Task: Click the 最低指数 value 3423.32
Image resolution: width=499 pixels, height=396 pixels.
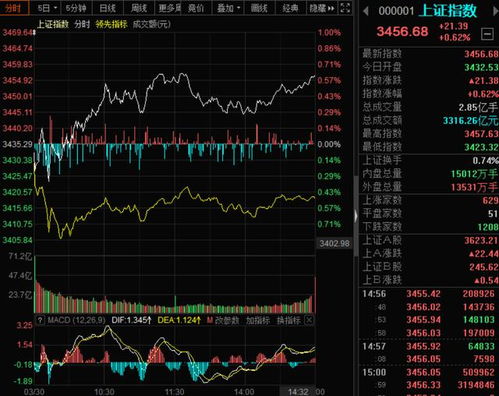Action: pos(481,147)
